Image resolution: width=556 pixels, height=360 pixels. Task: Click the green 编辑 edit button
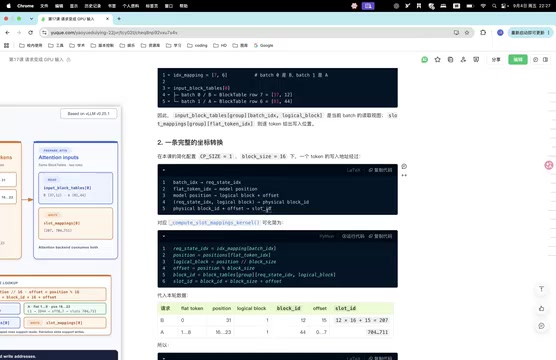coord(518,60)
